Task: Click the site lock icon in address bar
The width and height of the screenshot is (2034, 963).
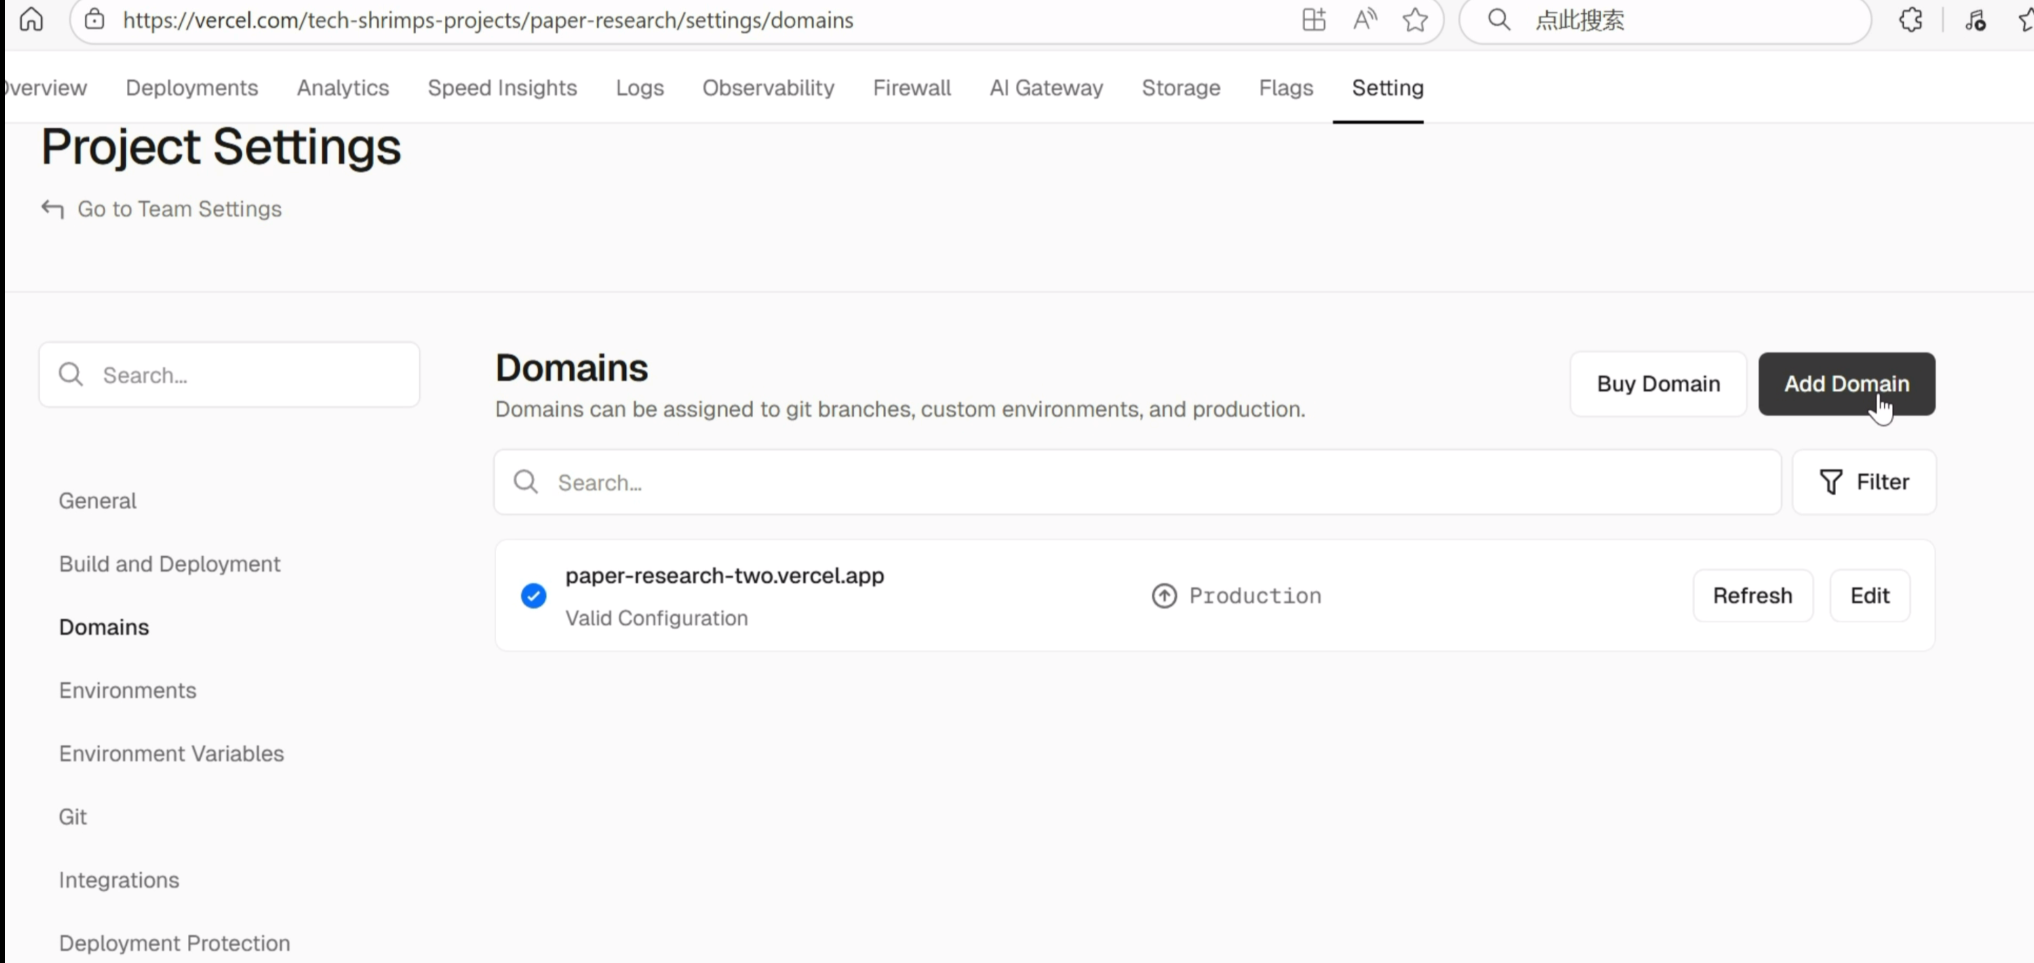Action: pos(95,19)
